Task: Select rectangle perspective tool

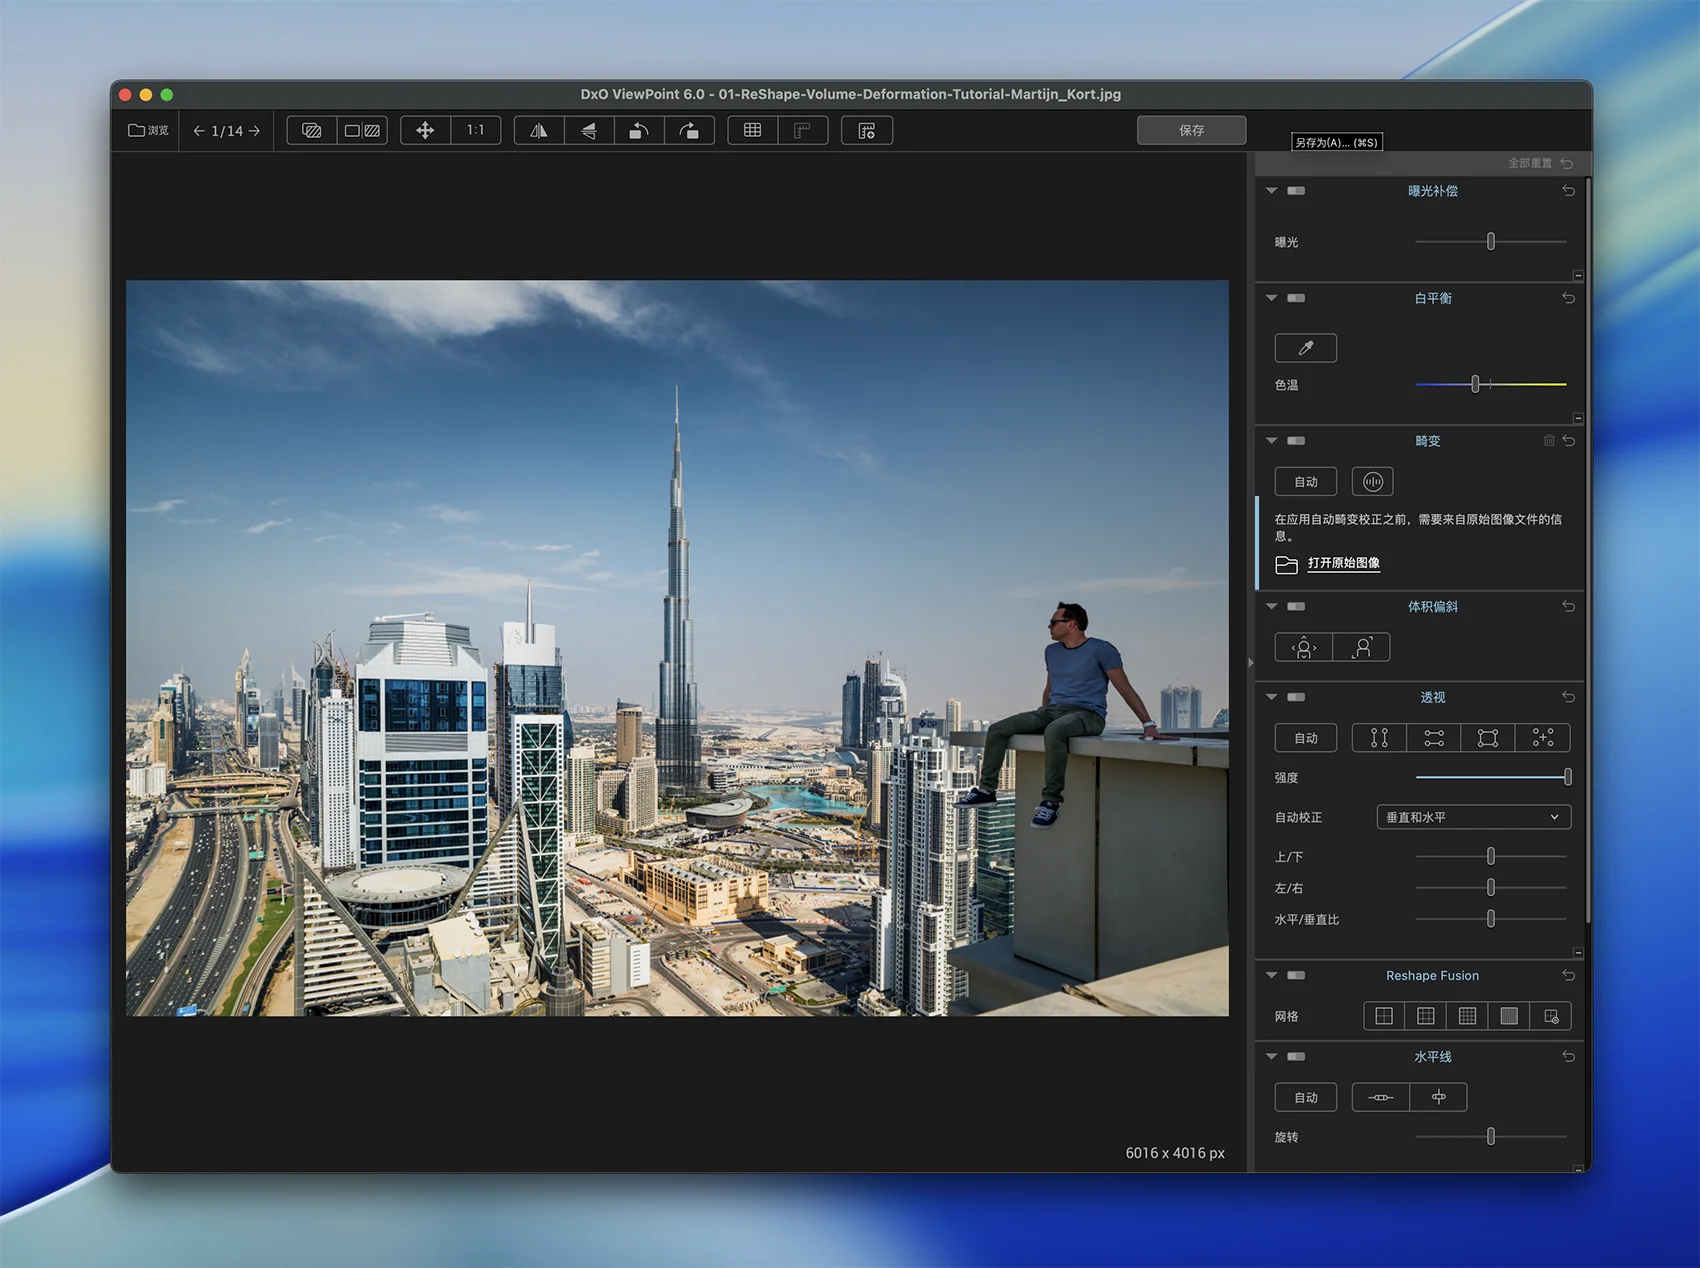Action: click(x=1488, y=738)
